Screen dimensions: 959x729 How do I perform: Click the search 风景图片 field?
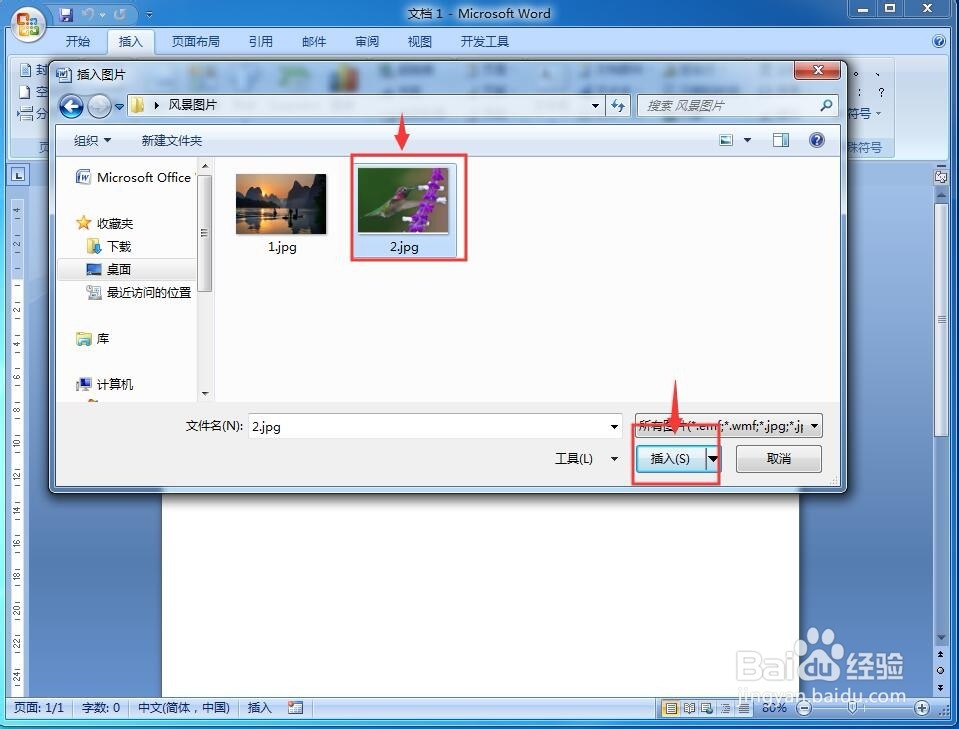[728, 106]
